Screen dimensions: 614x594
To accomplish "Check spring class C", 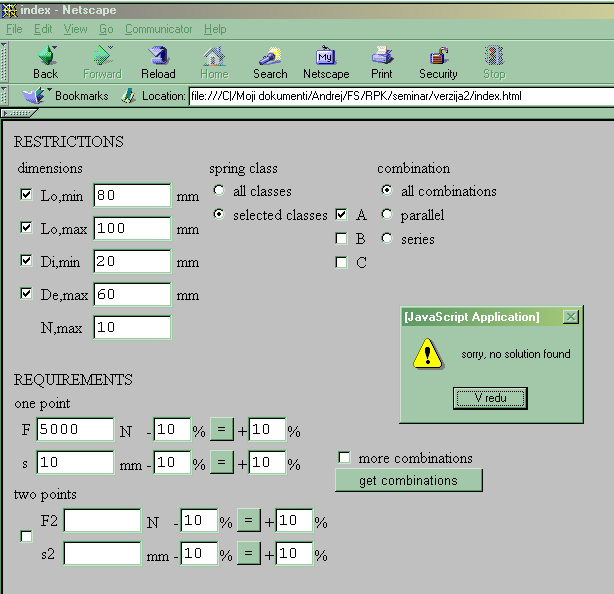I will pos(341,262).
